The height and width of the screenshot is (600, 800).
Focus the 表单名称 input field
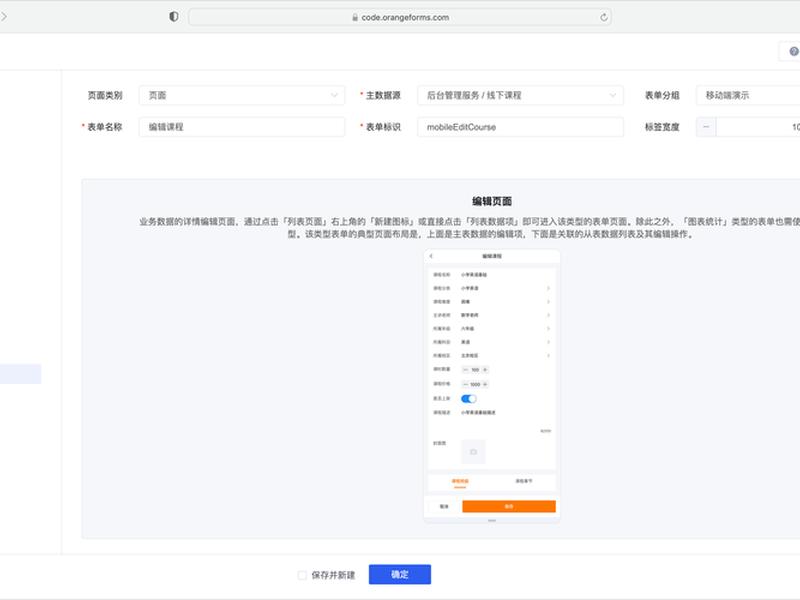[242, 127]
